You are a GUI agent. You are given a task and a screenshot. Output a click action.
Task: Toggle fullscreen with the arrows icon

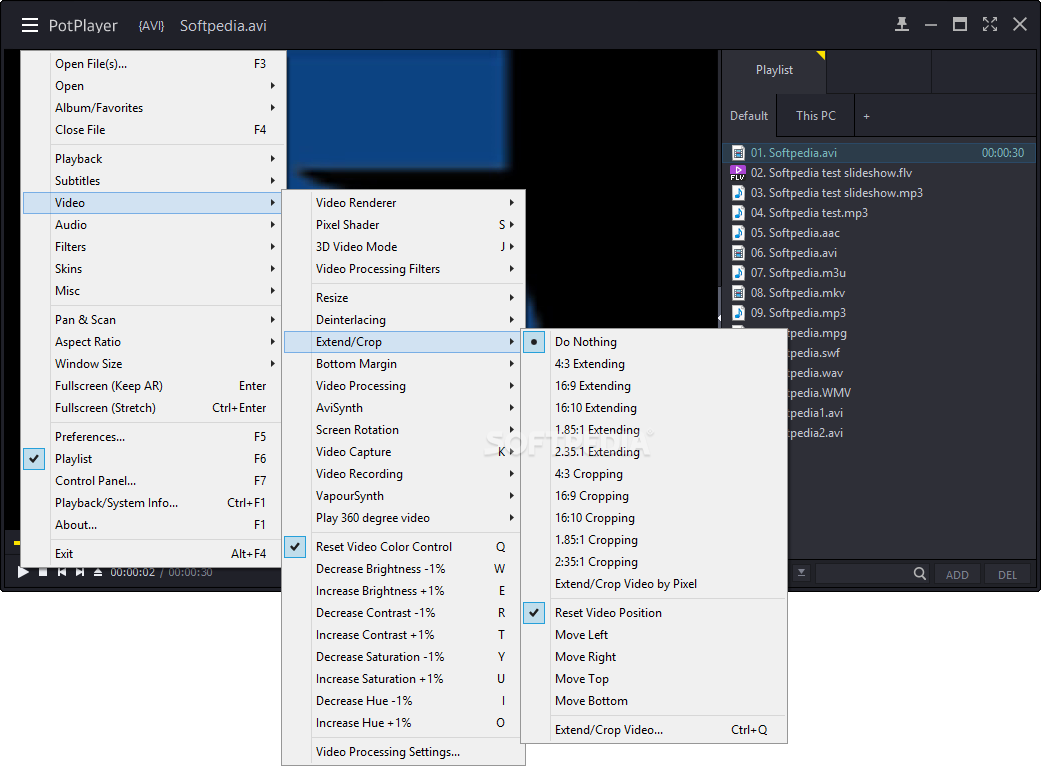tap(990, 25)
